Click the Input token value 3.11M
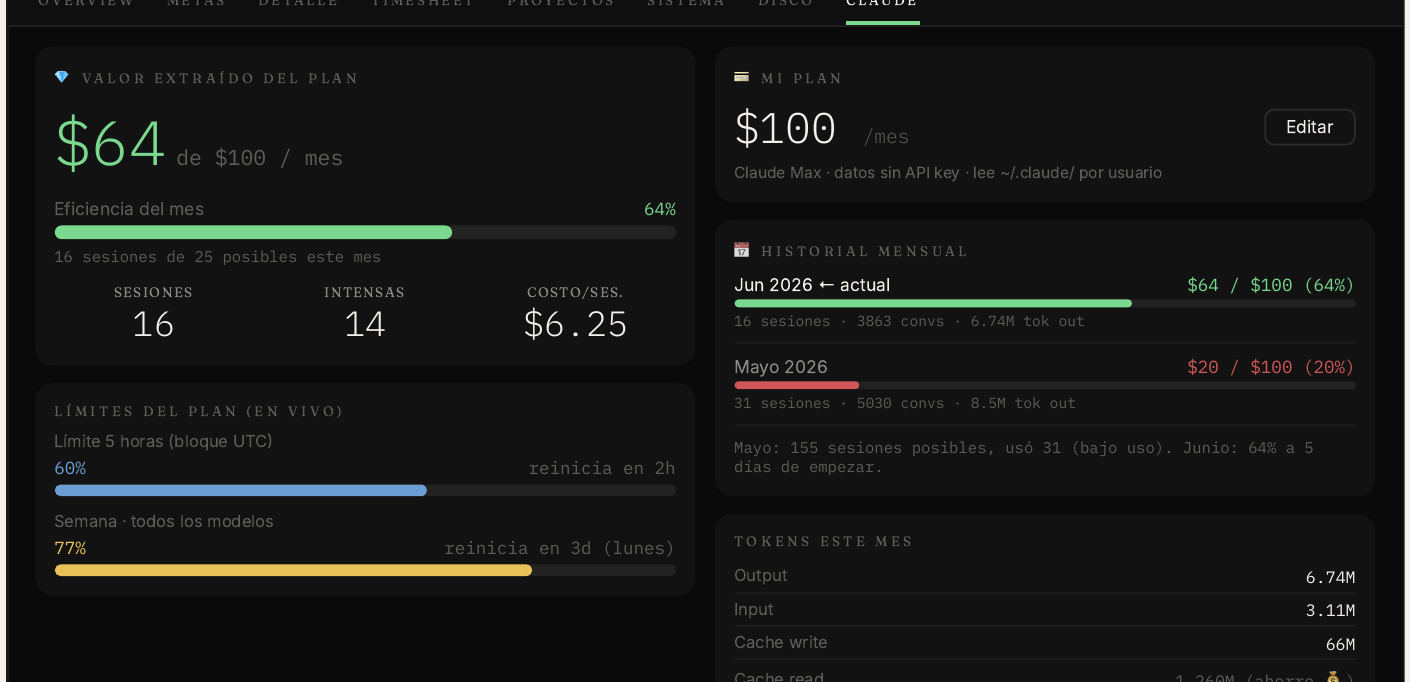The width and height of the screenshot is (1410, 682). pyautogui.click(x=1330, y=610)
